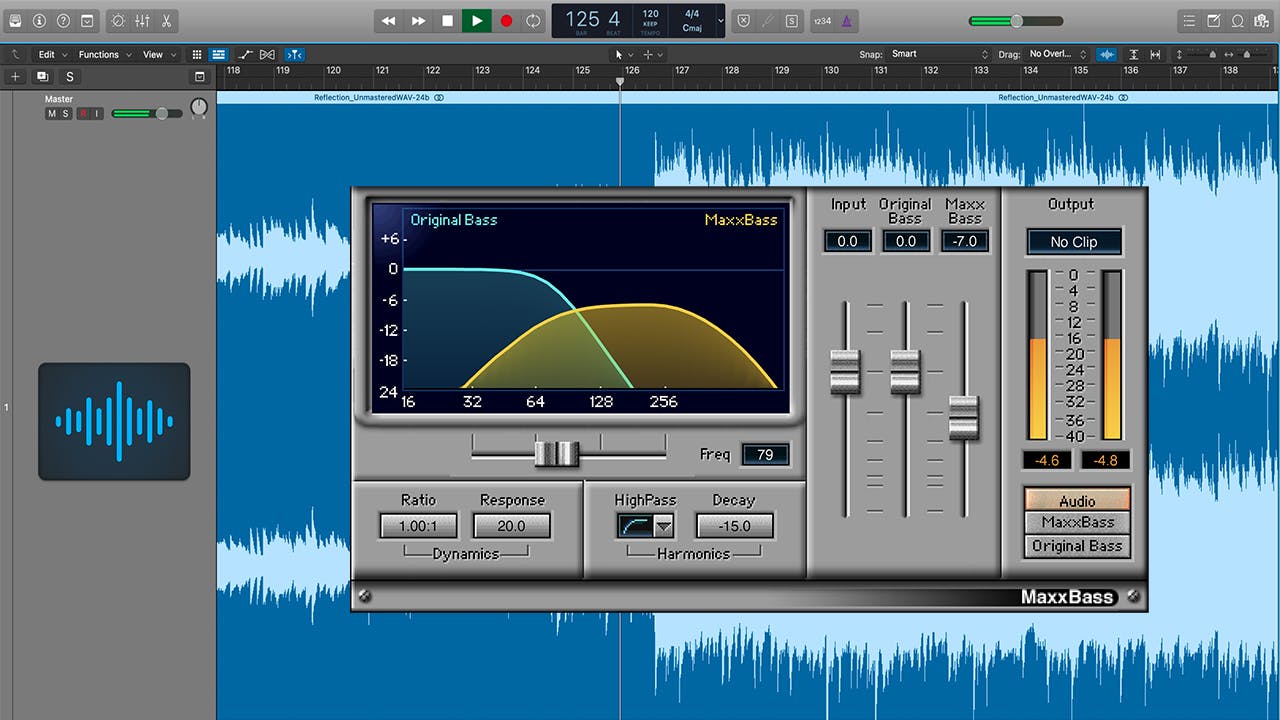Screen dimensions: 1280x720
Task: Click the Maxx Bass value -7.0
Action: (965, 241)
